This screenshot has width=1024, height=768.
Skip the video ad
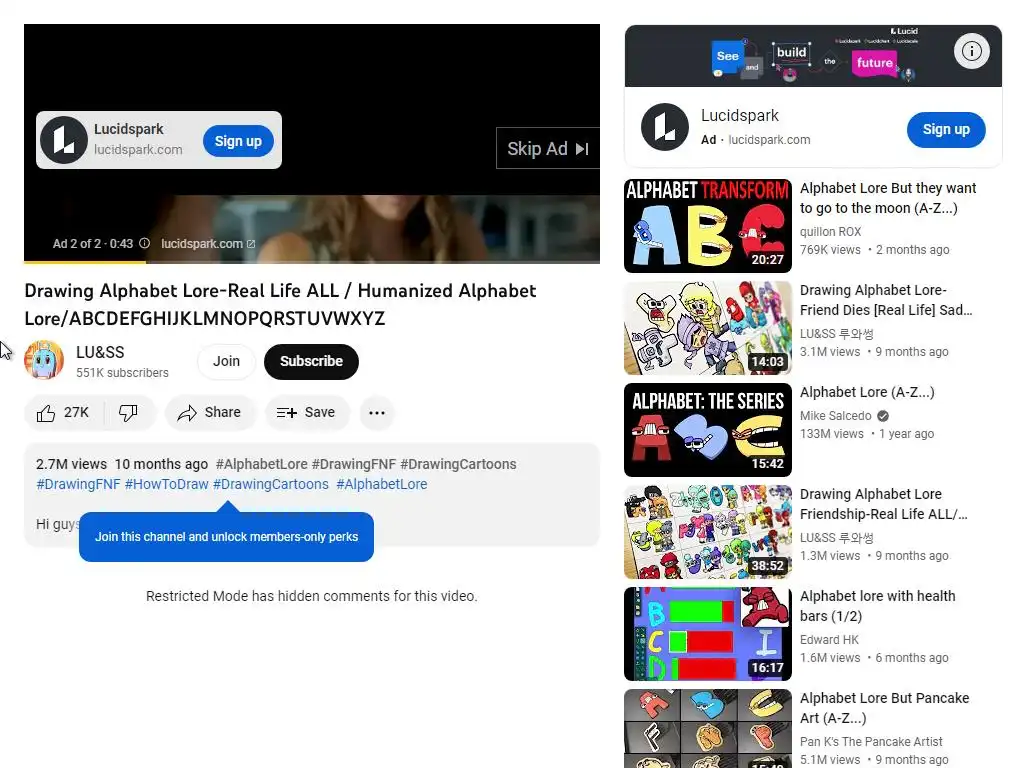tap(548, 149)
